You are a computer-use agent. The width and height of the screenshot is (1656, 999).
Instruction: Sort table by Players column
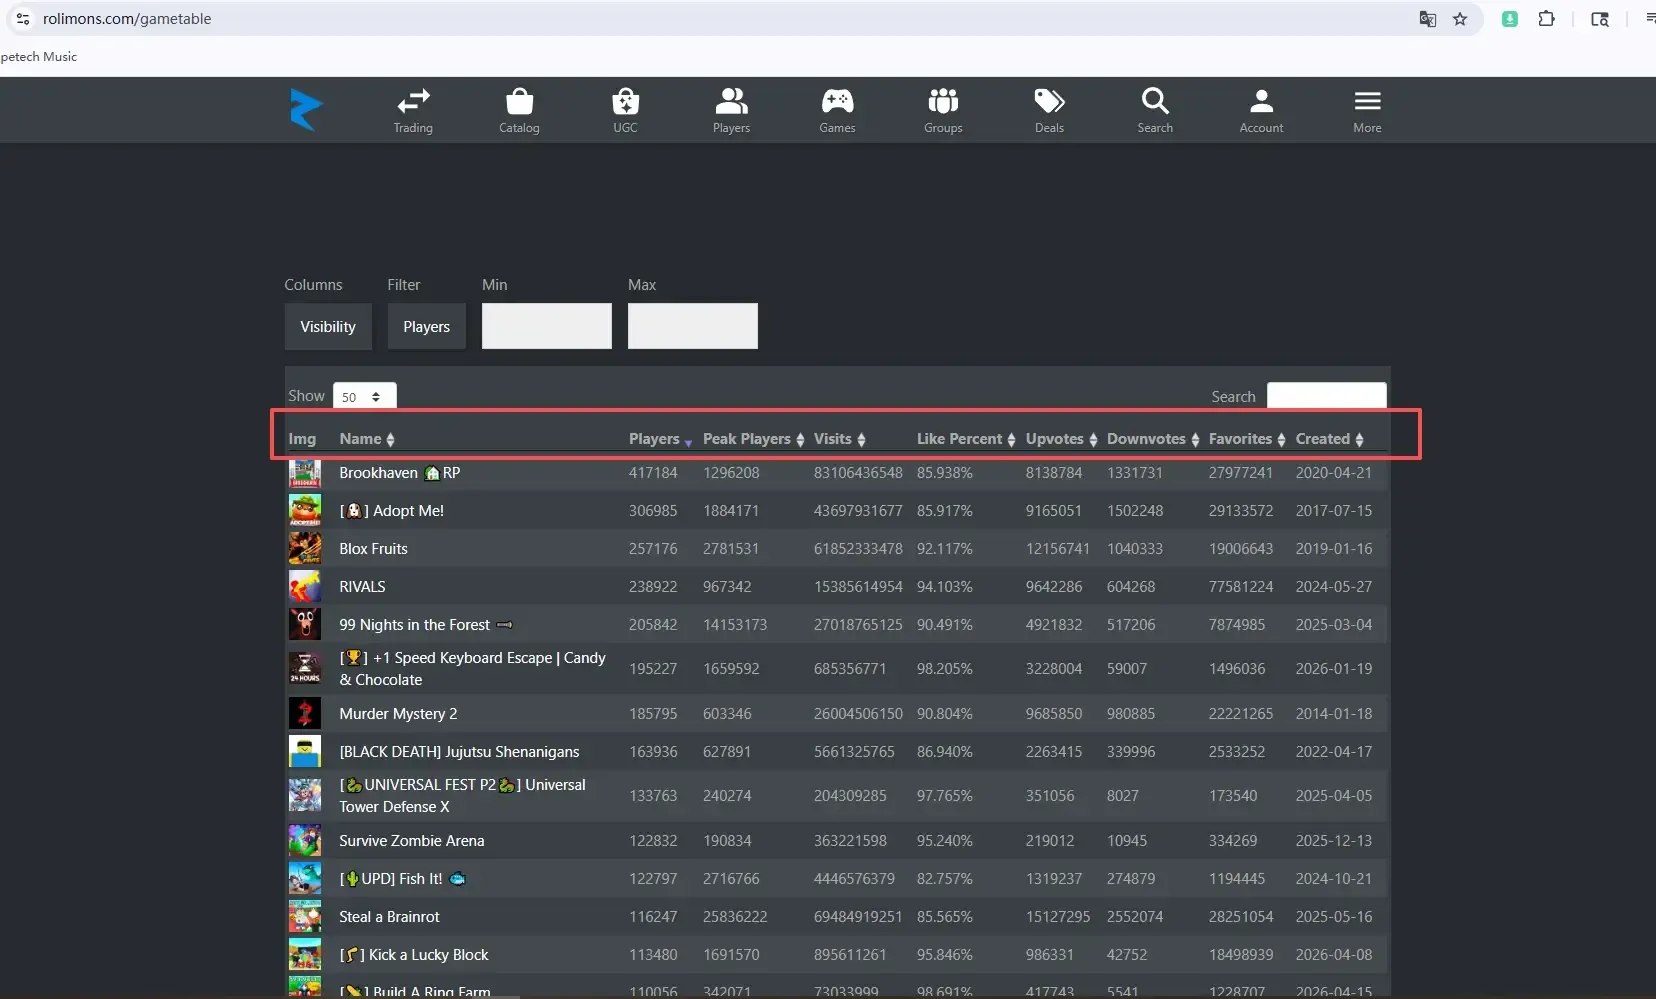[660, 439]
